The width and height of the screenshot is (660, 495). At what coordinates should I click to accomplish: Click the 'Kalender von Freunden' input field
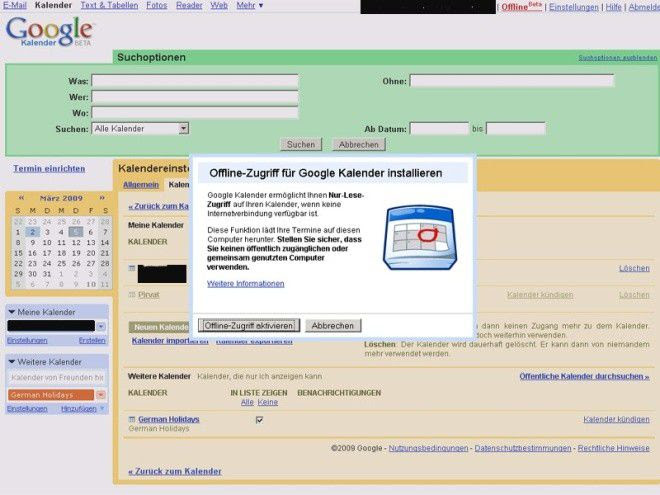pos(57,378)
